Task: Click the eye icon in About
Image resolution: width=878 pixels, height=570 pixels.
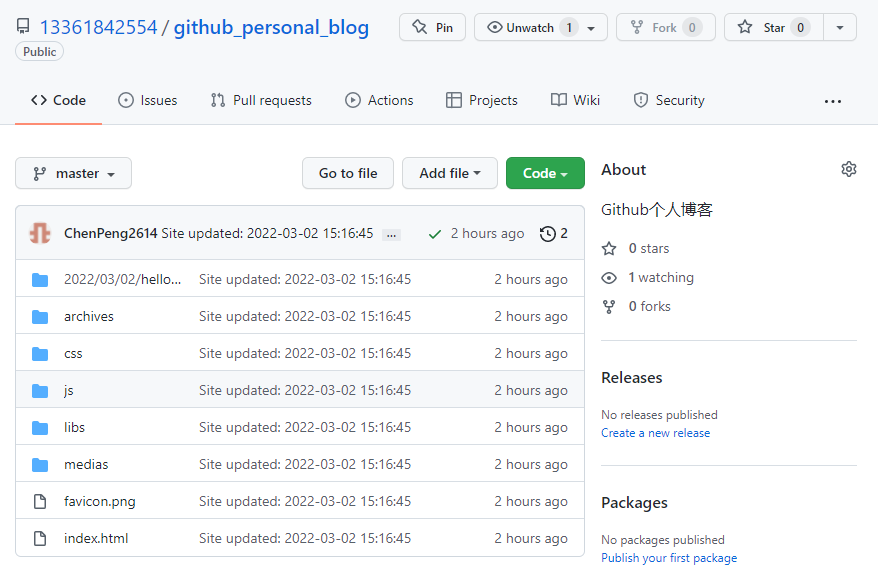Action: pos(609,278)
